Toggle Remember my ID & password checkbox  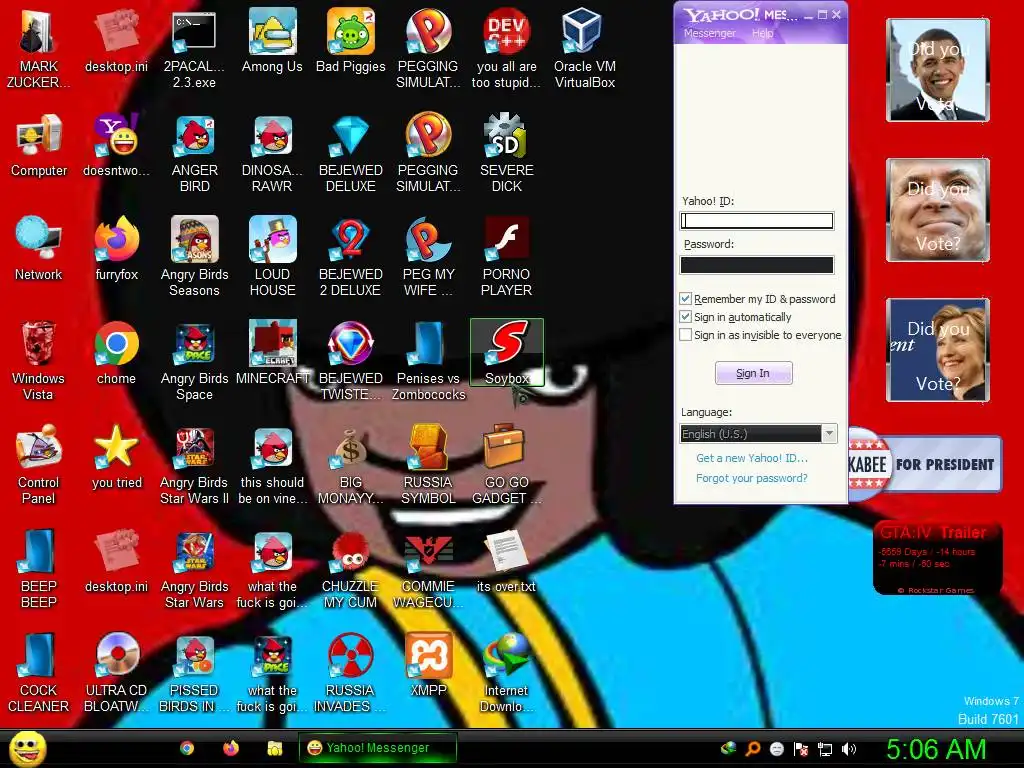tap(686, 299)
